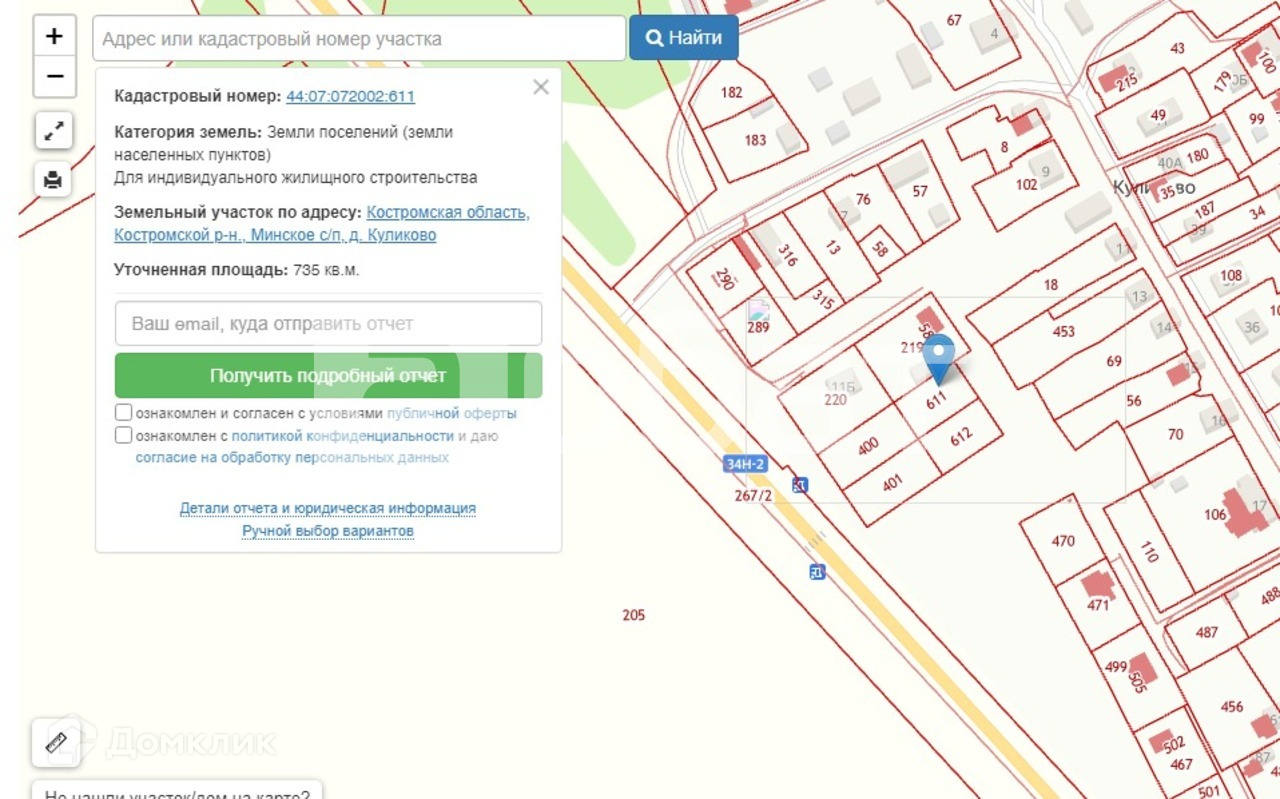Select parcel 316 on the map
Screen dimensions: 1280x799
(788, 256)
